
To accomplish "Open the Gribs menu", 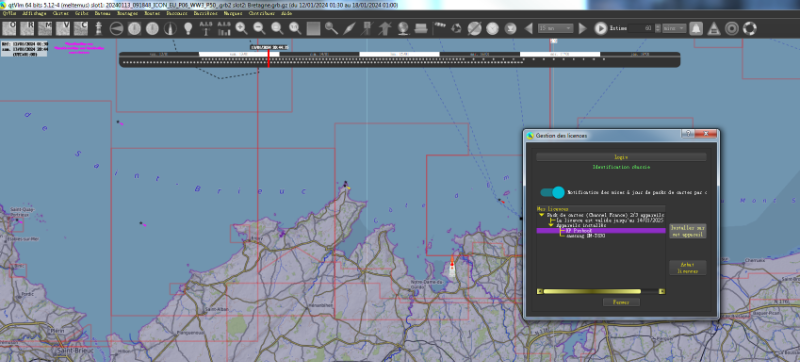I will click(82, 13).
